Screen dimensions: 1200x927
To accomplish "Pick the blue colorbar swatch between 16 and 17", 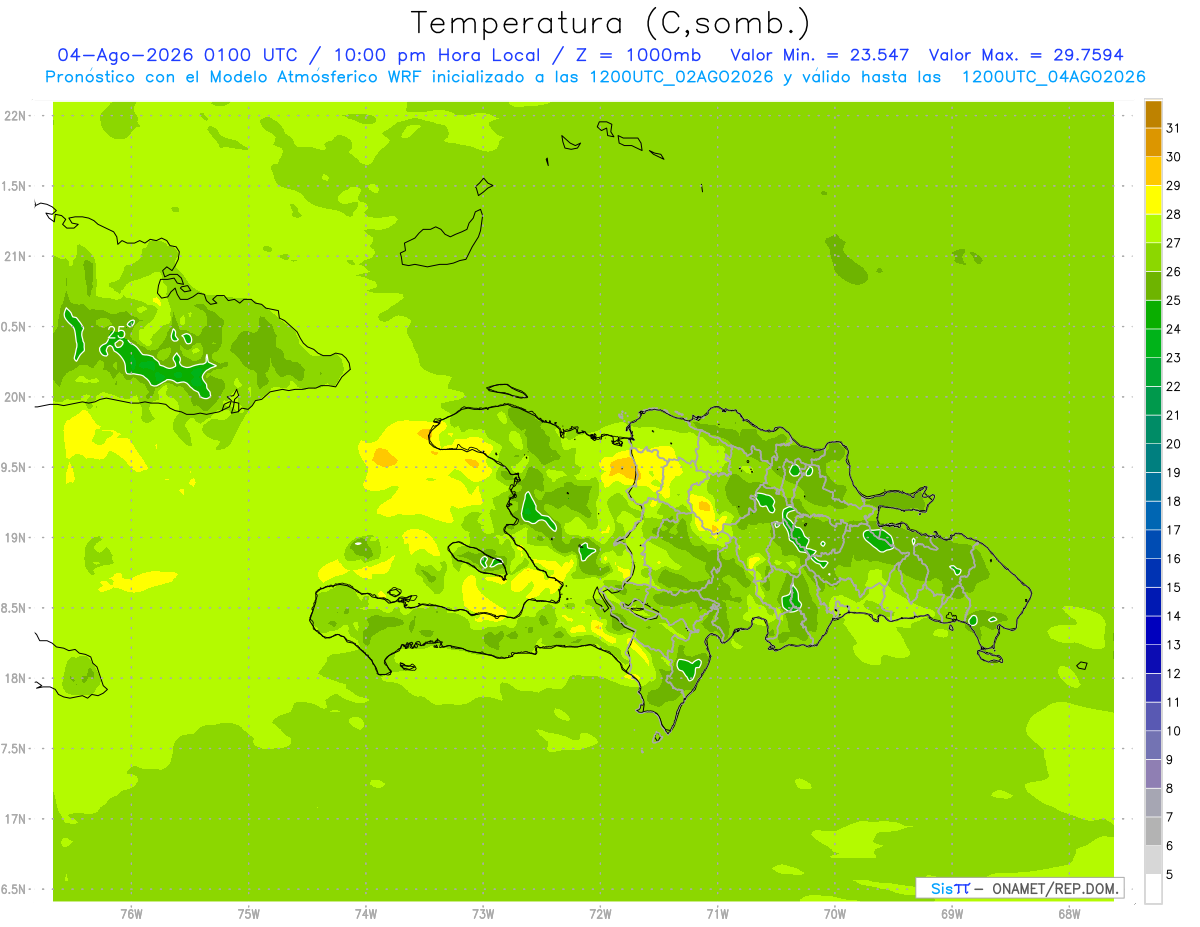I will (1153, 544).
